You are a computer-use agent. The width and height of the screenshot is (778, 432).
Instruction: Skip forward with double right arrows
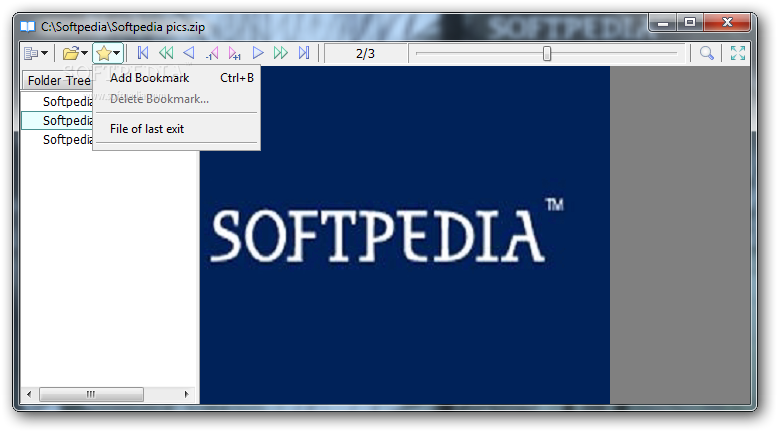pos(280,53)
